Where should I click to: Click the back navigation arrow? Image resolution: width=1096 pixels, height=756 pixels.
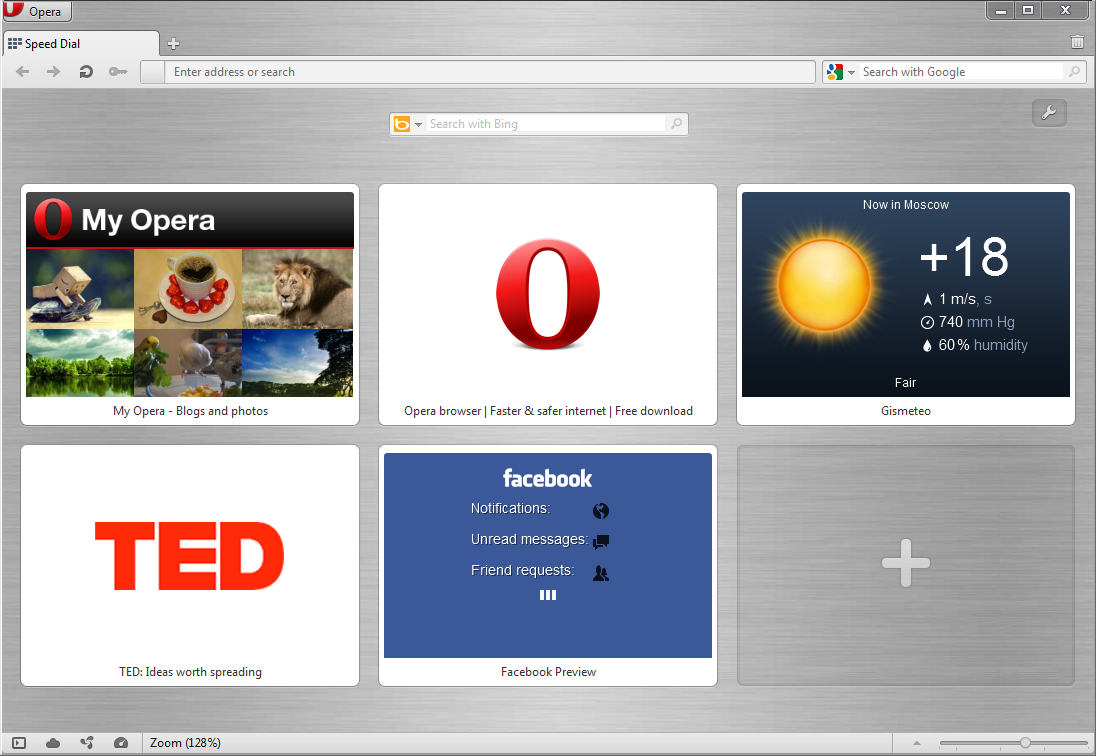point(22,71)
